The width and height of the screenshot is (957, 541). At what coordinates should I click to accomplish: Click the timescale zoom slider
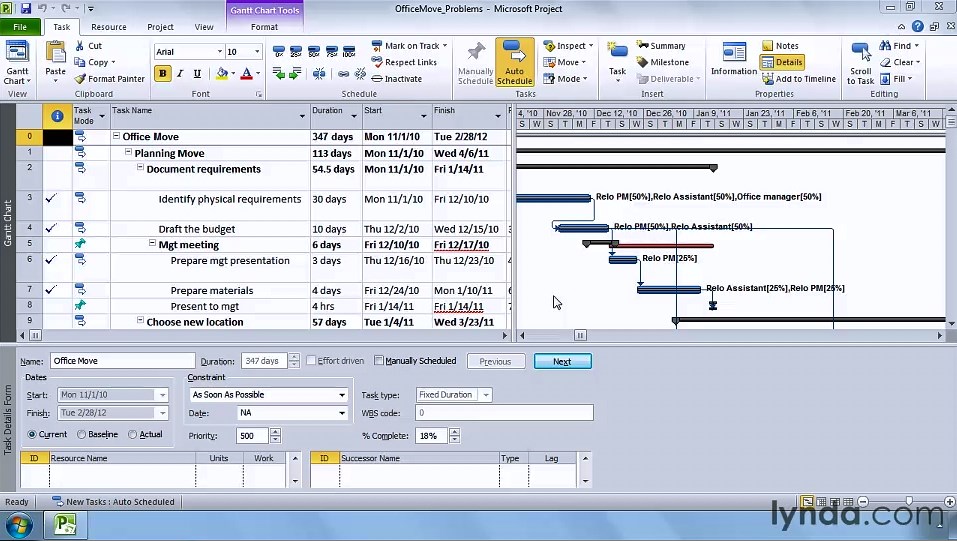coord(909,501)
